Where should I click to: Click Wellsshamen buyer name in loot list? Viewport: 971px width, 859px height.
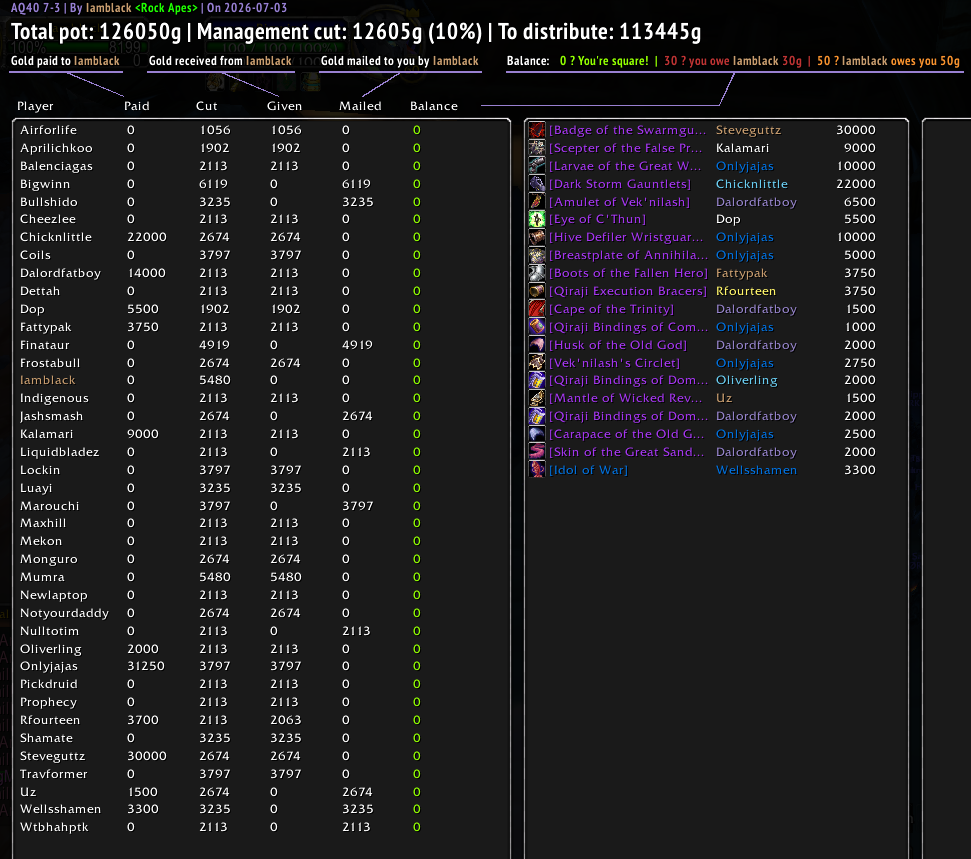click(x=756, y=470)
